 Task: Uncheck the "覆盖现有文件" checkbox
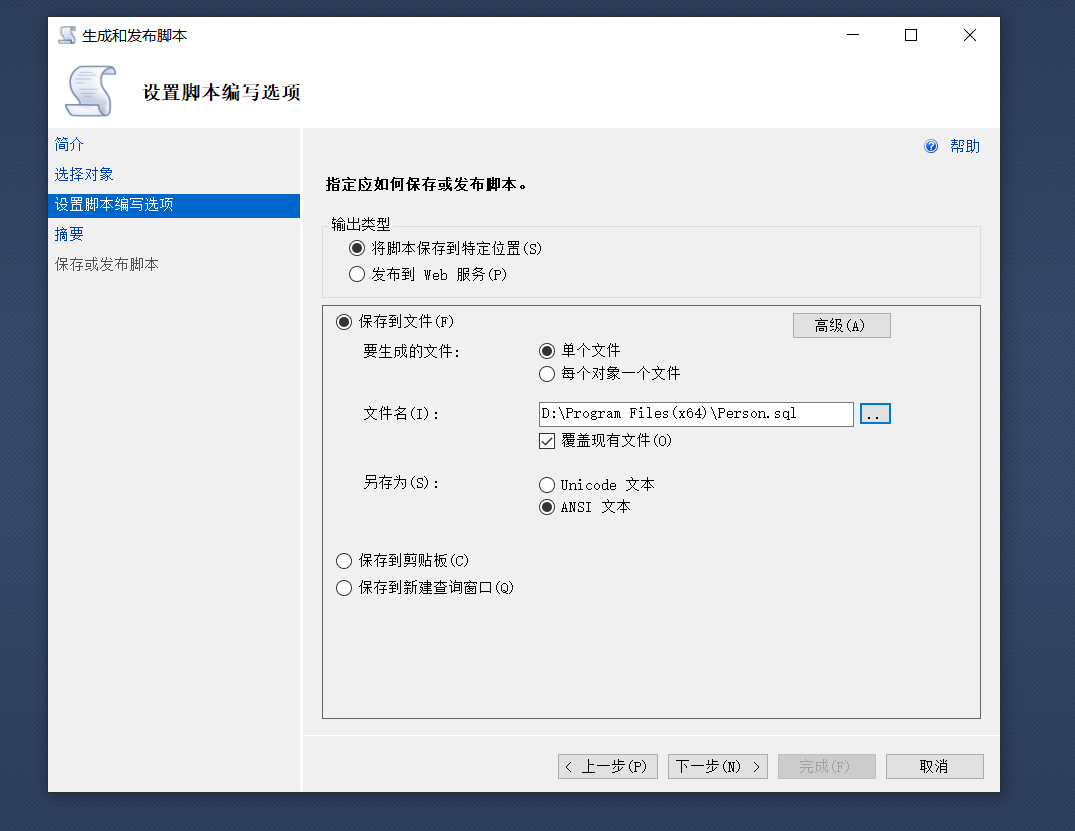click(x=546, y=440)
